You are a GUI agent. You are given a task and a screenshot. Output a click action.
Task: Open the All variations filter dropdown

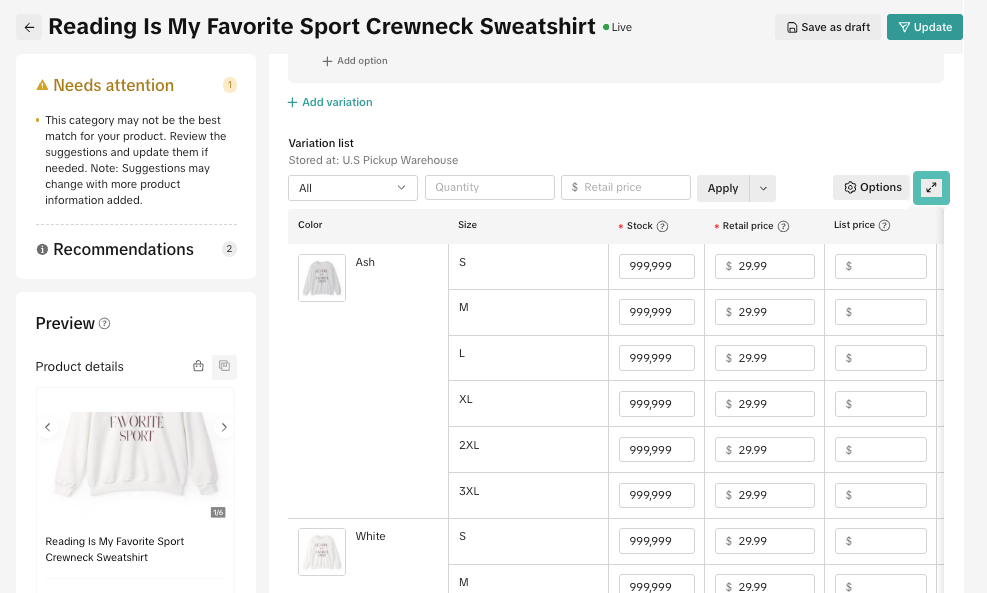(352, 188)
